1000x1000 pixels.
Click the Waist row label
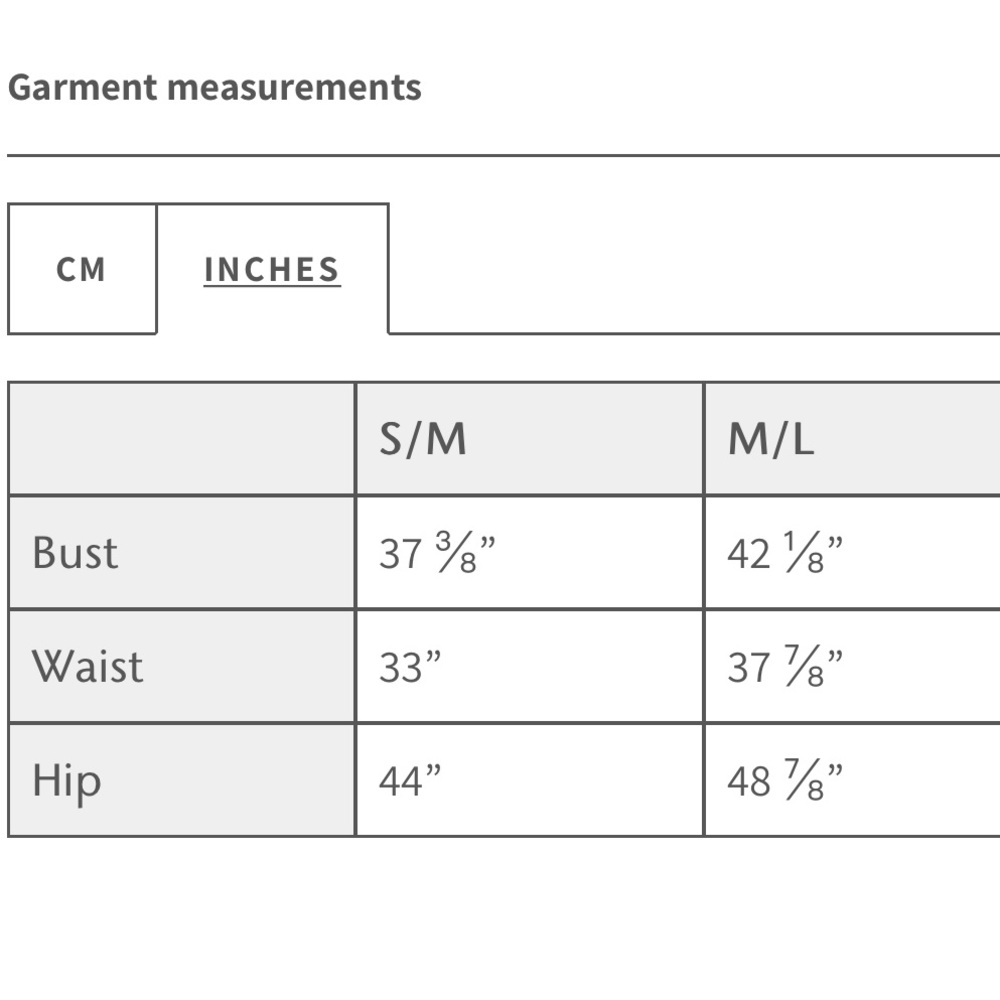(88, 666)
